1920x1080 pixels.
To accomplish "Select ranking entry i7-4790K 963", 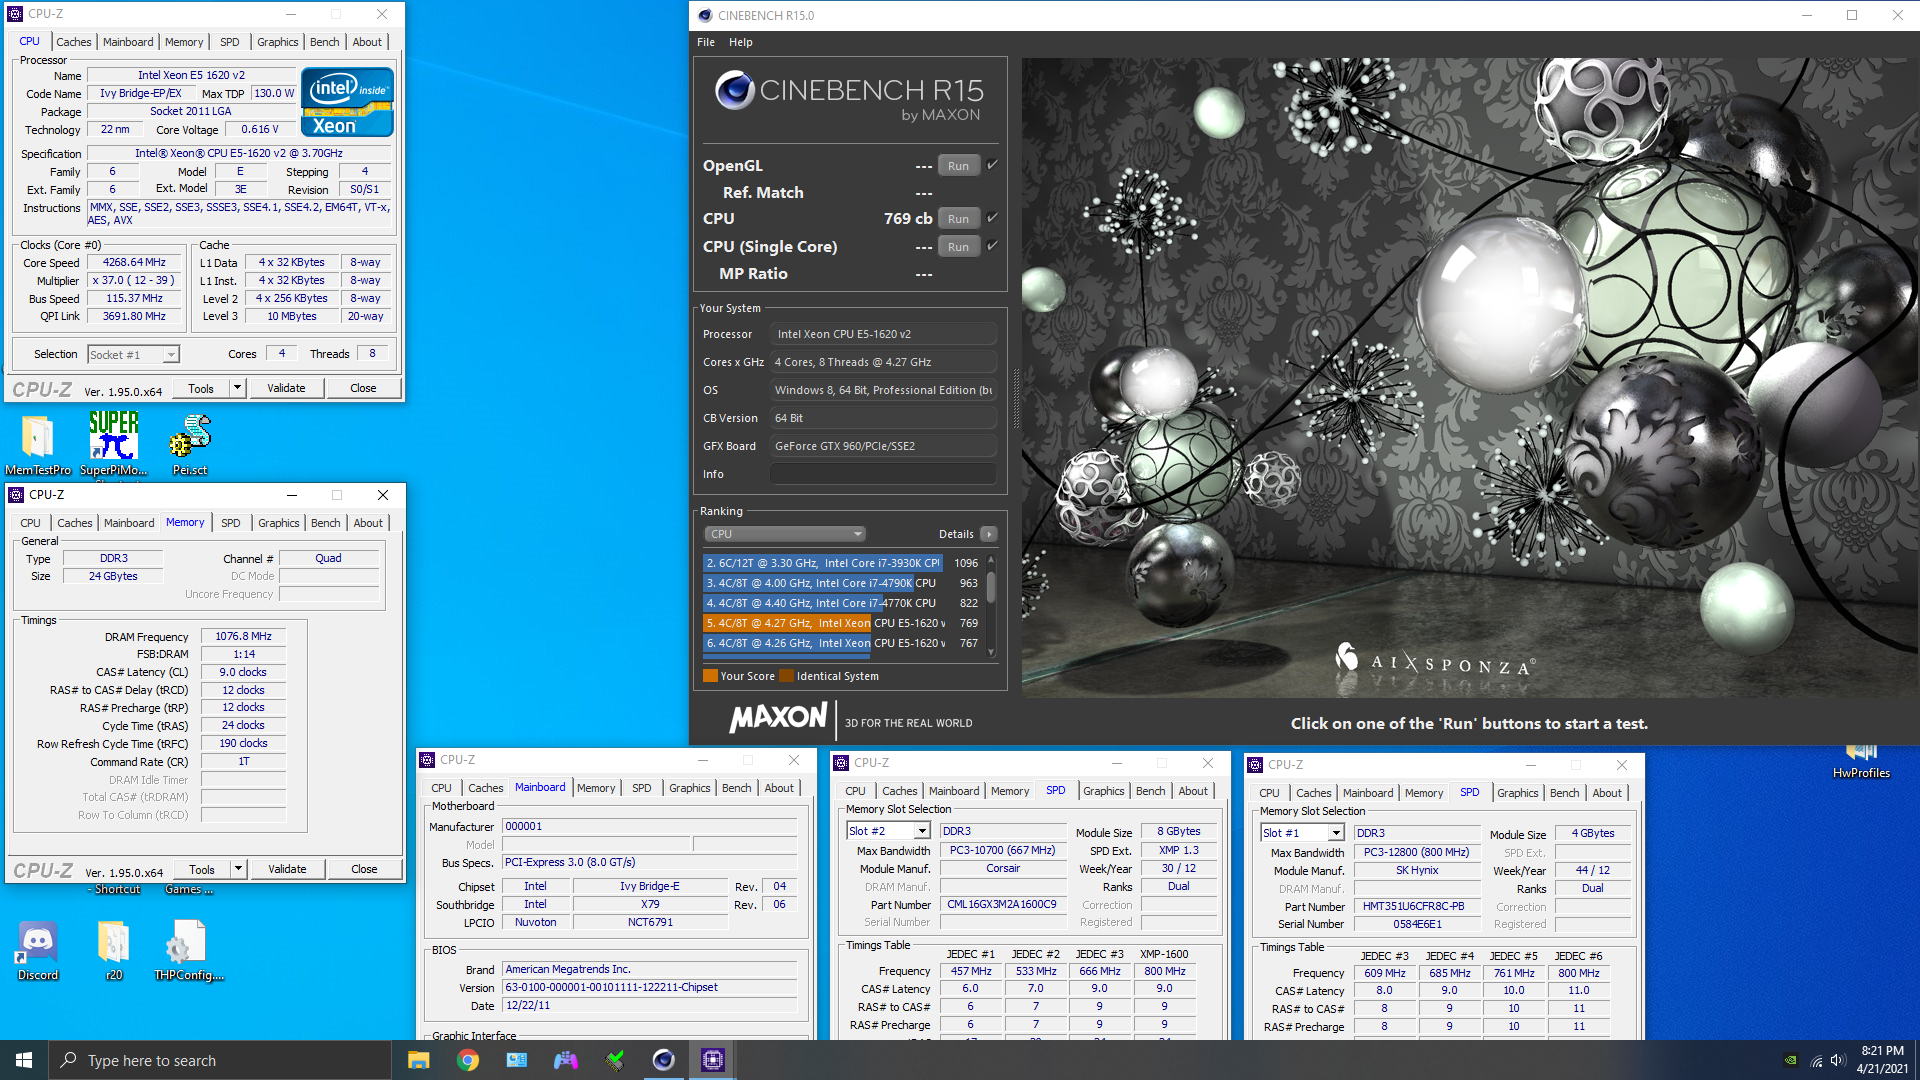I will point(842,583).
